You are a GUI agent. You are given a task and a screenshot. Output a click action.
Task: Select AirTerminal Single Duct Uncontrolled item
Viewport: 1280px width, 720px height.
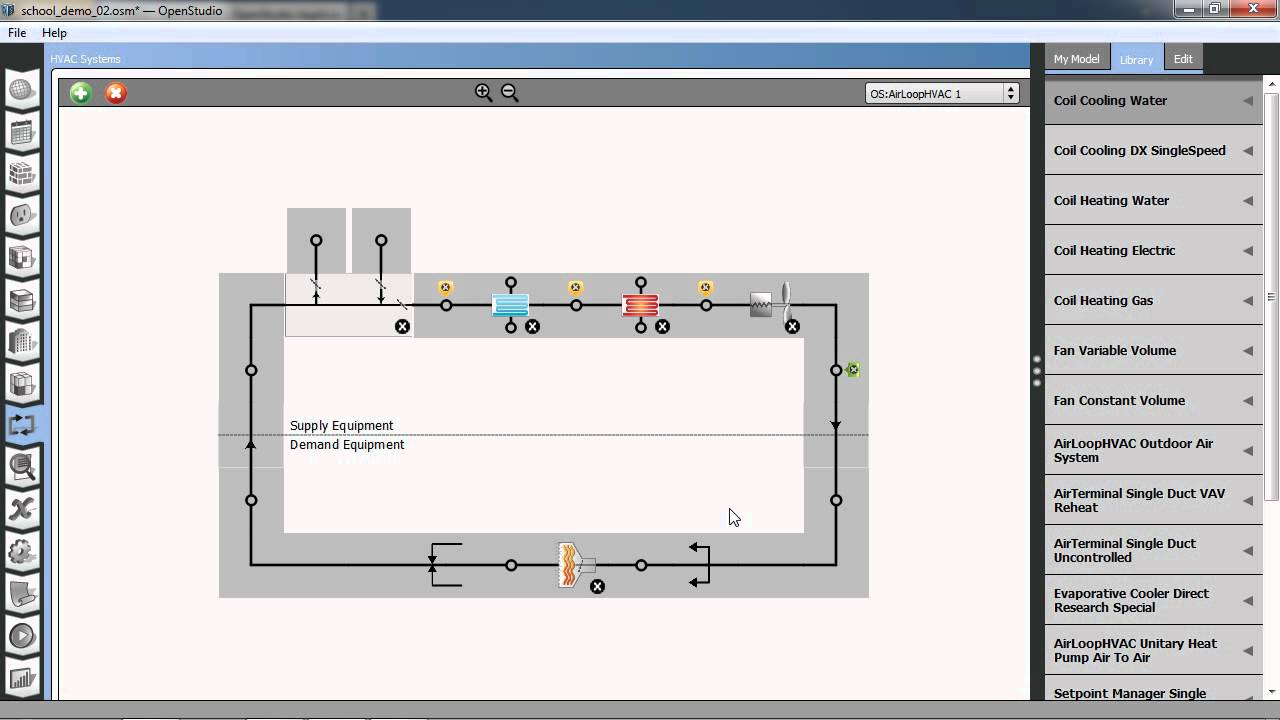[x=1154, y=550]
